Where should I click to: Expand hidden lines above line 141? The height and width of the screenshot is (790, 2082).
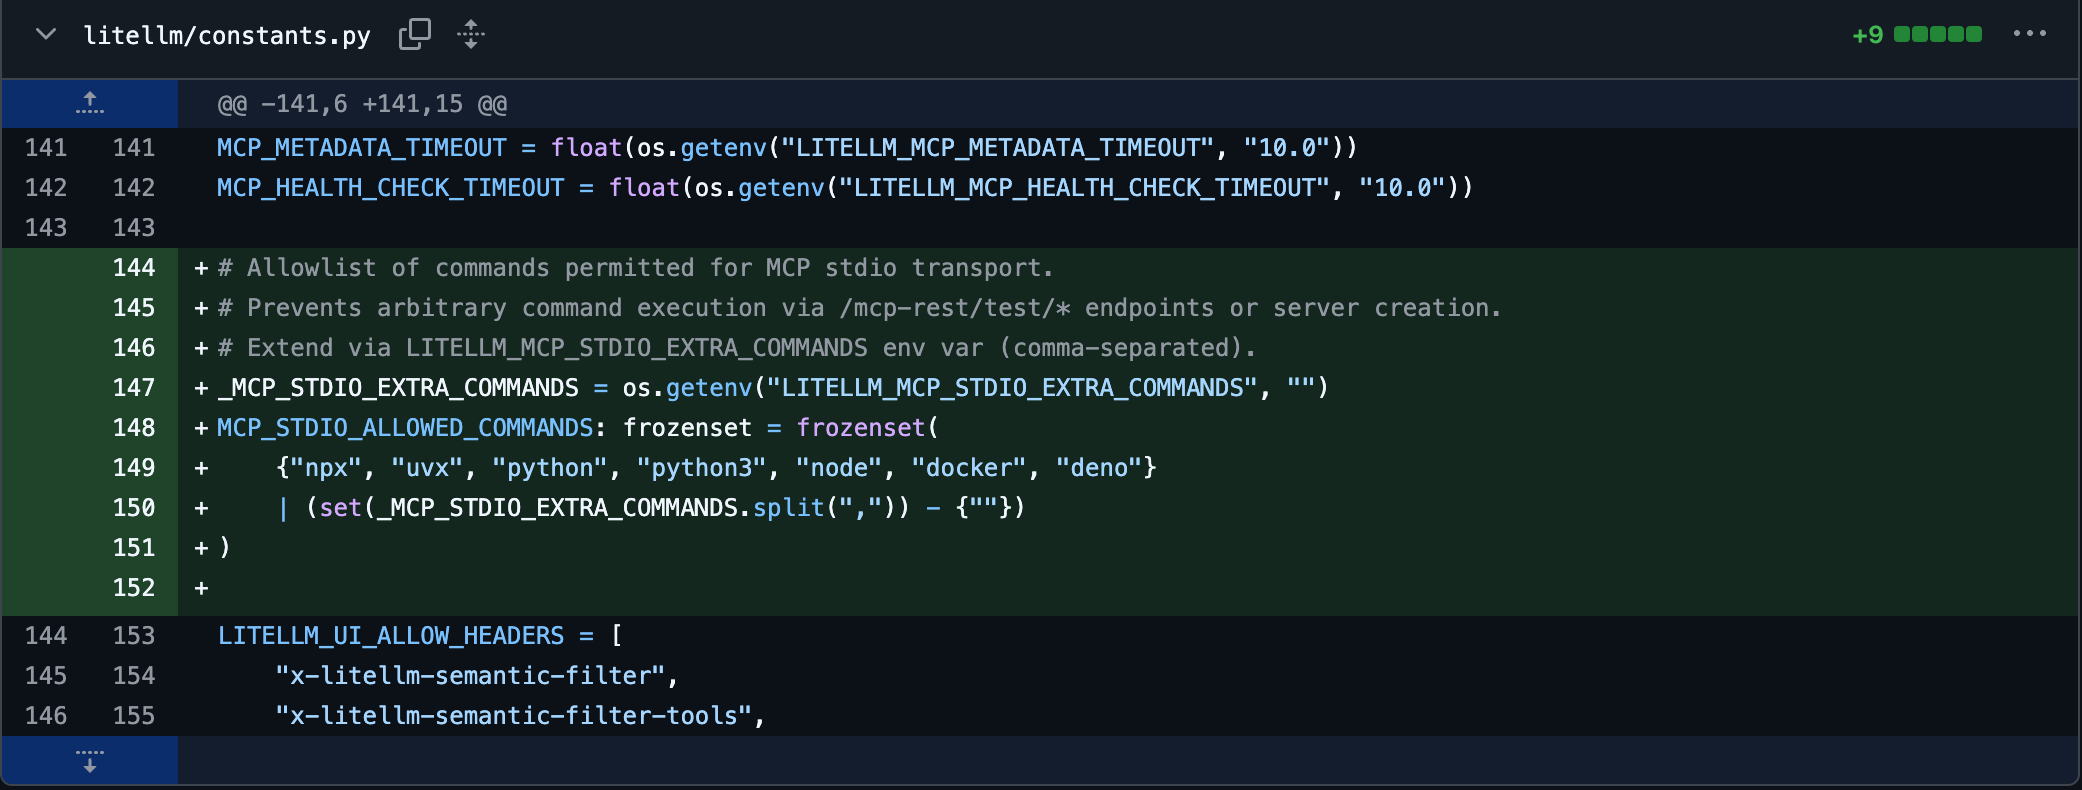tap(90, 103)
